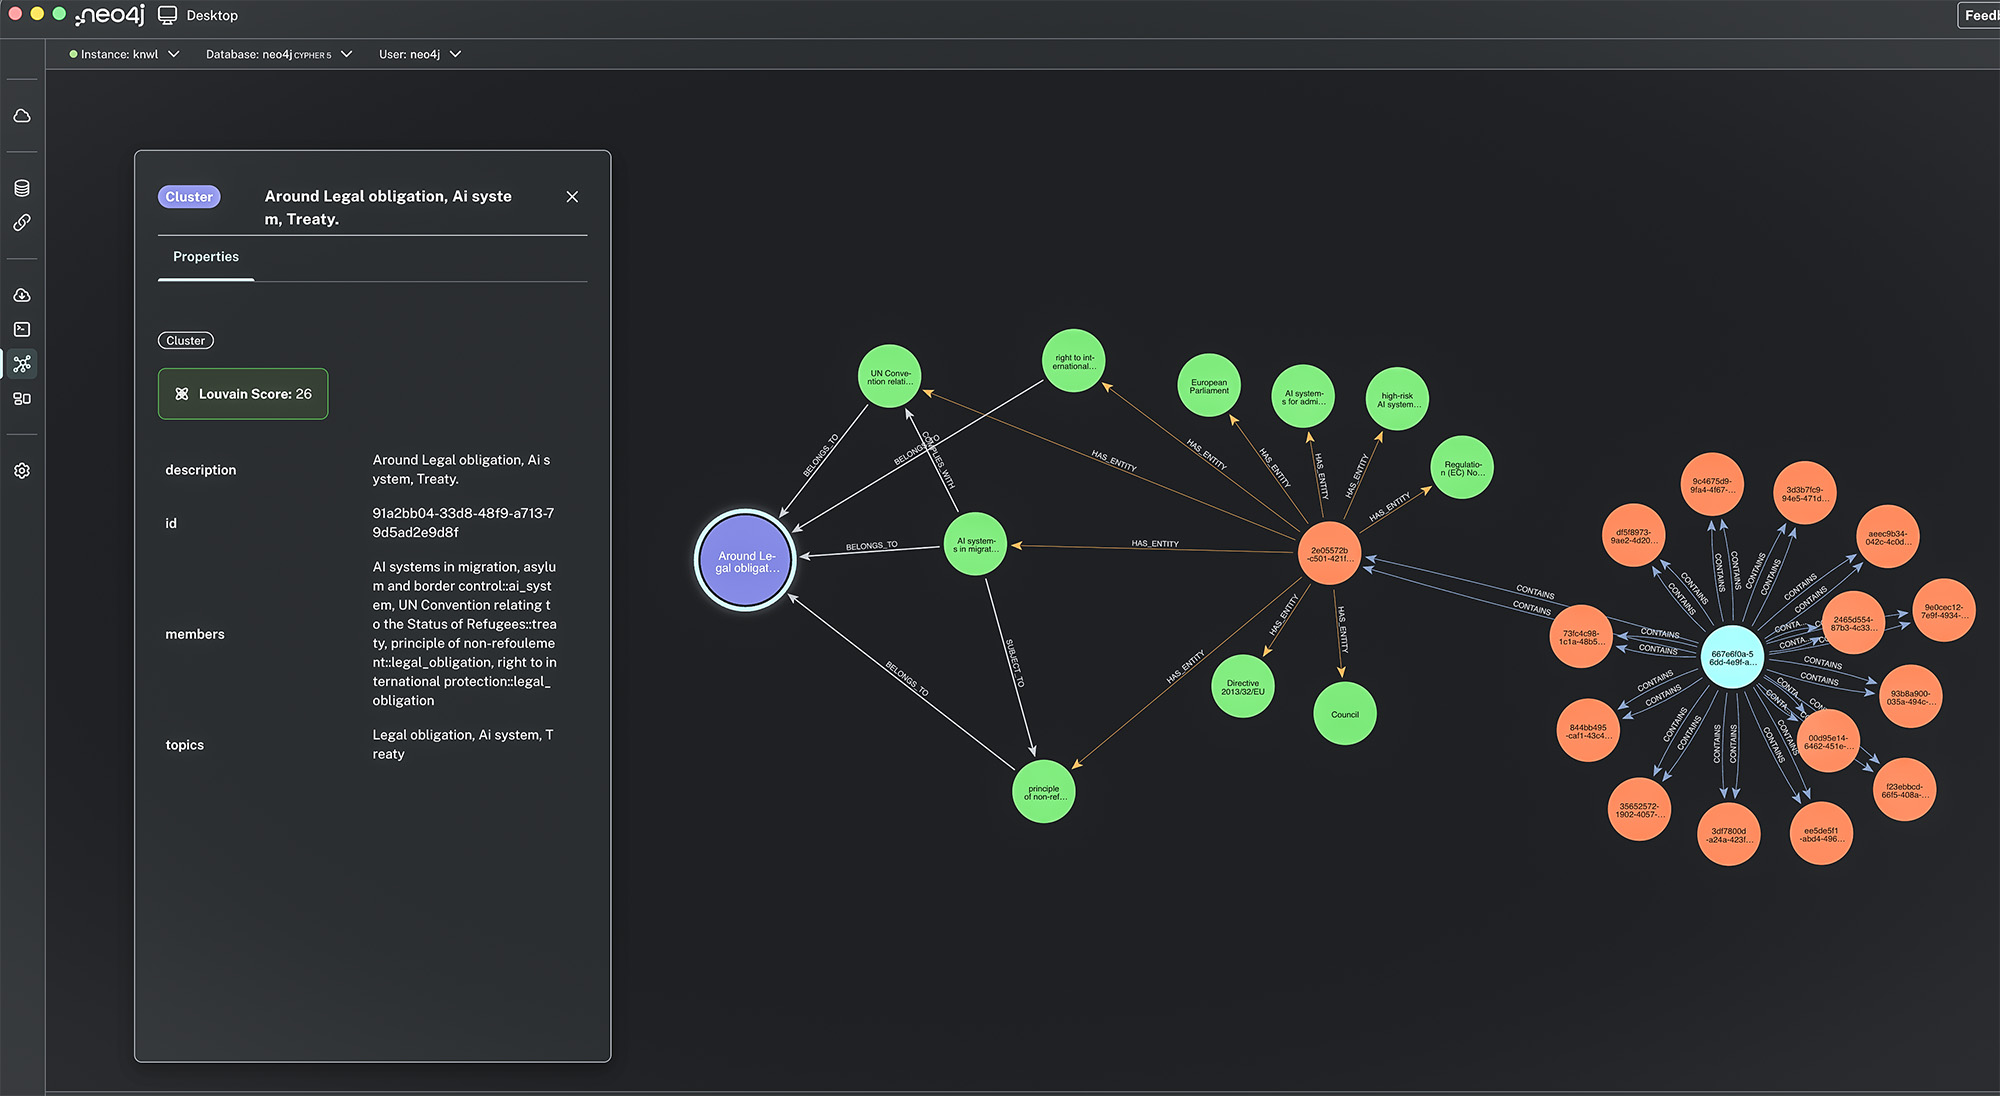Click the Desktop monitor icon in title bar
The image size is (2000, 1096).
(x=167, y=15)
